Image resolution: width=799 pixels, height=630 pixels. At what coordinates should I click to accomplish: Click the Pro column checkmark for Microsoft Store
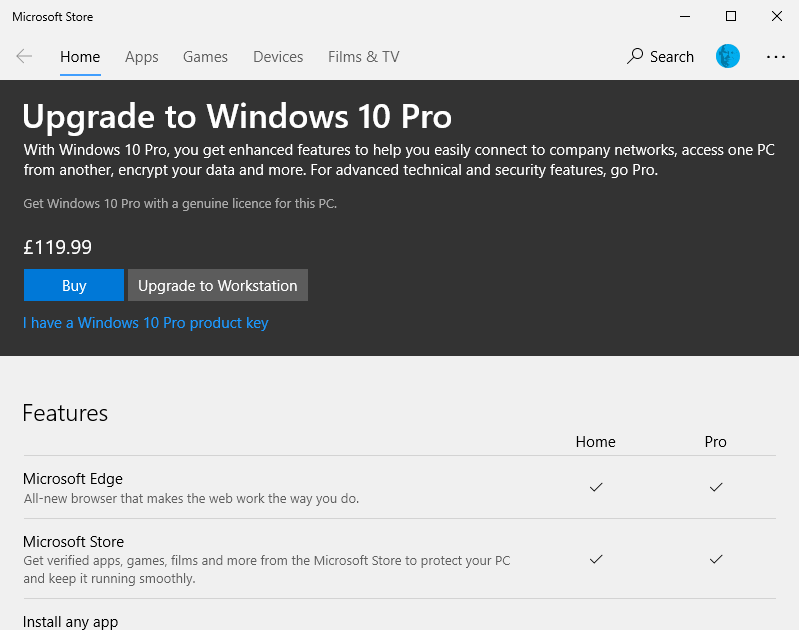(x=716, y=559)
